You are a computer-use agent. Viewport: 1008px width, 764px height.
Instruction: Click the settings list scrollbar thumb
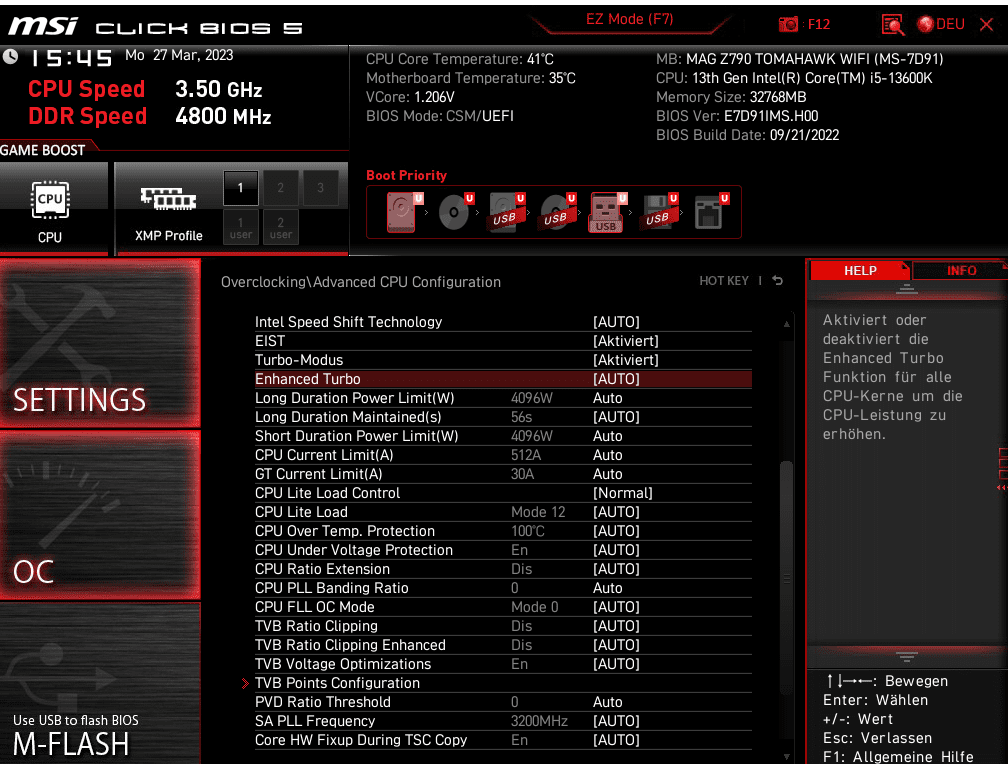786,579
